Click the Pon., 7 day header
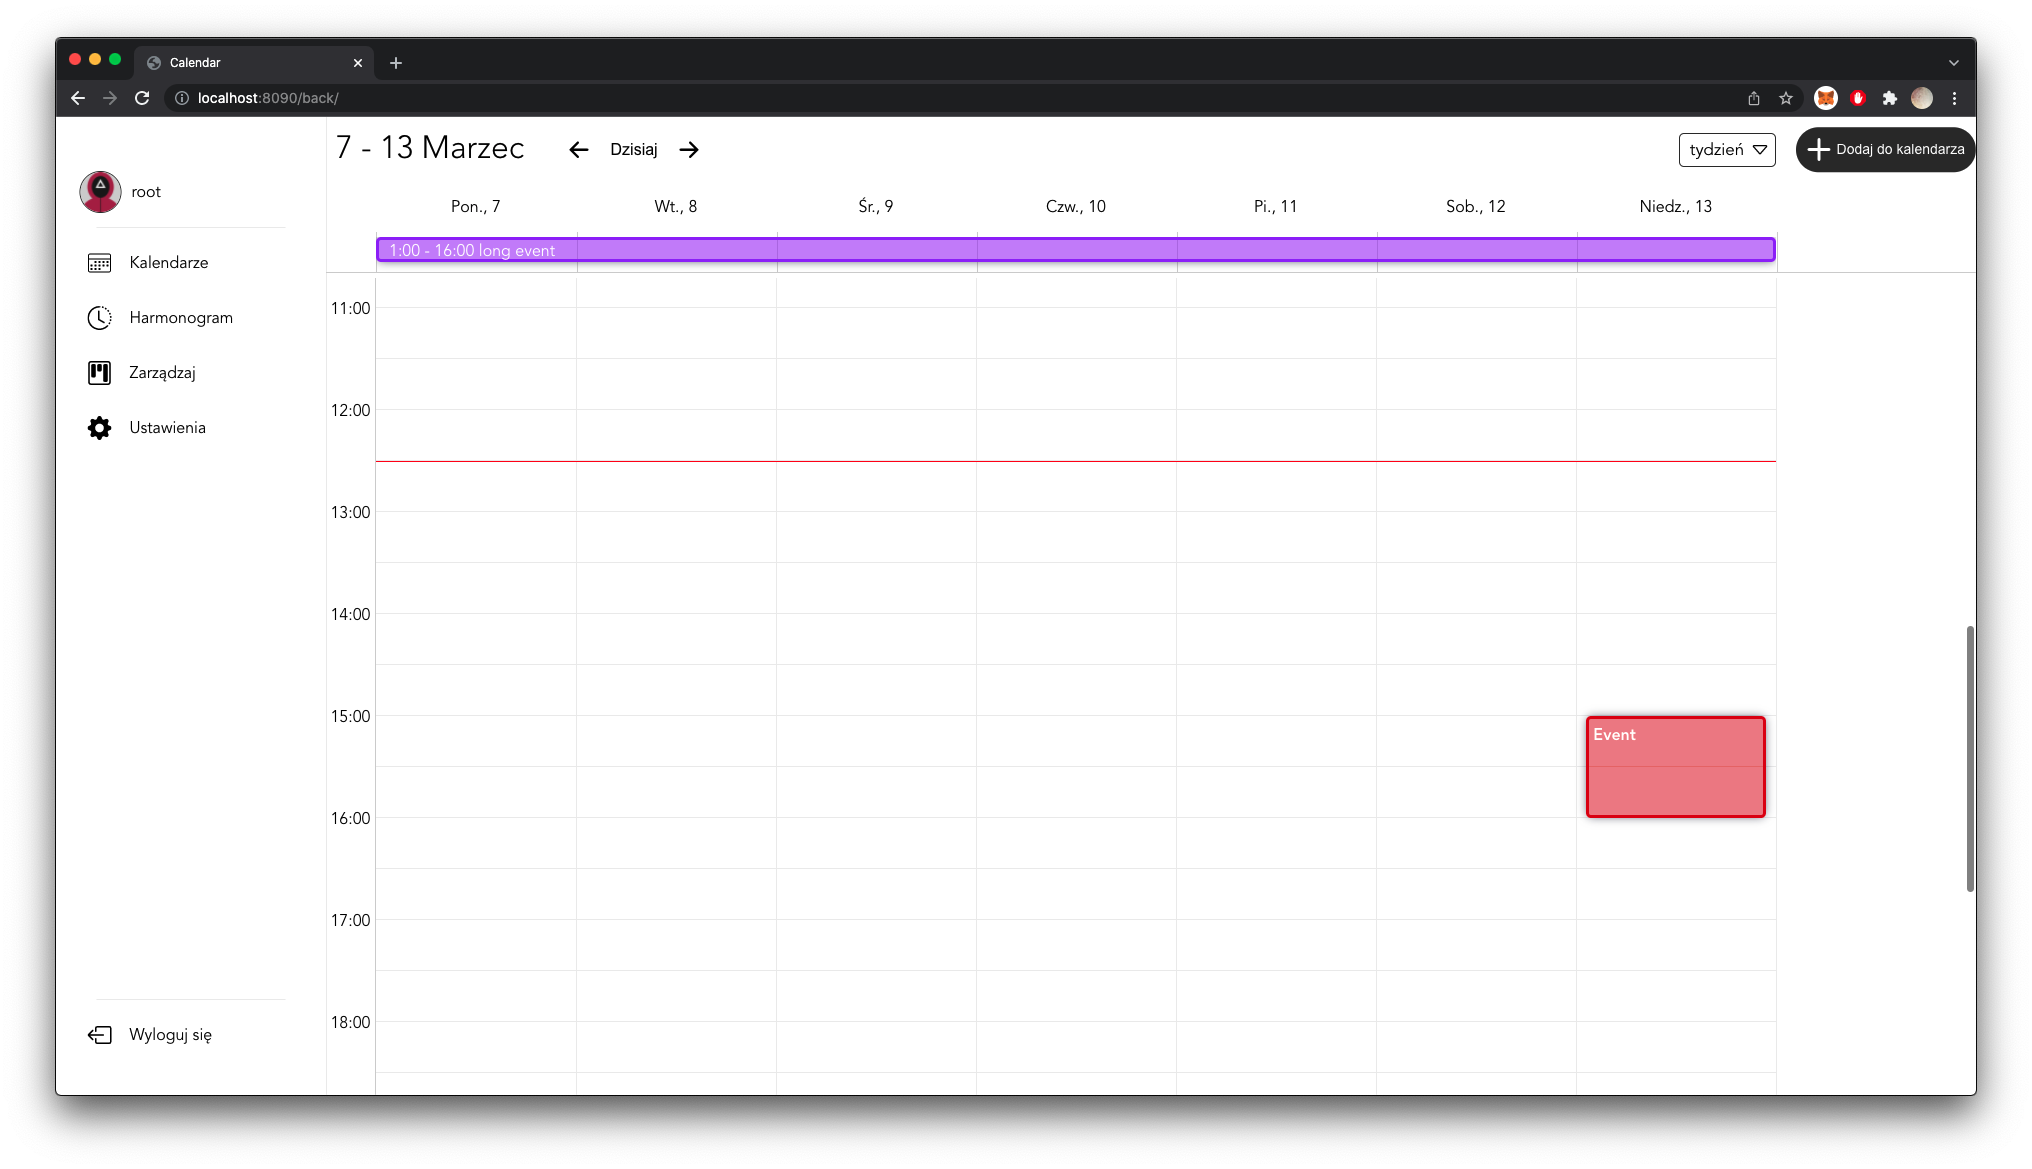The height and width of the screenshot is (1169, 2032). [x=476, y=207]
